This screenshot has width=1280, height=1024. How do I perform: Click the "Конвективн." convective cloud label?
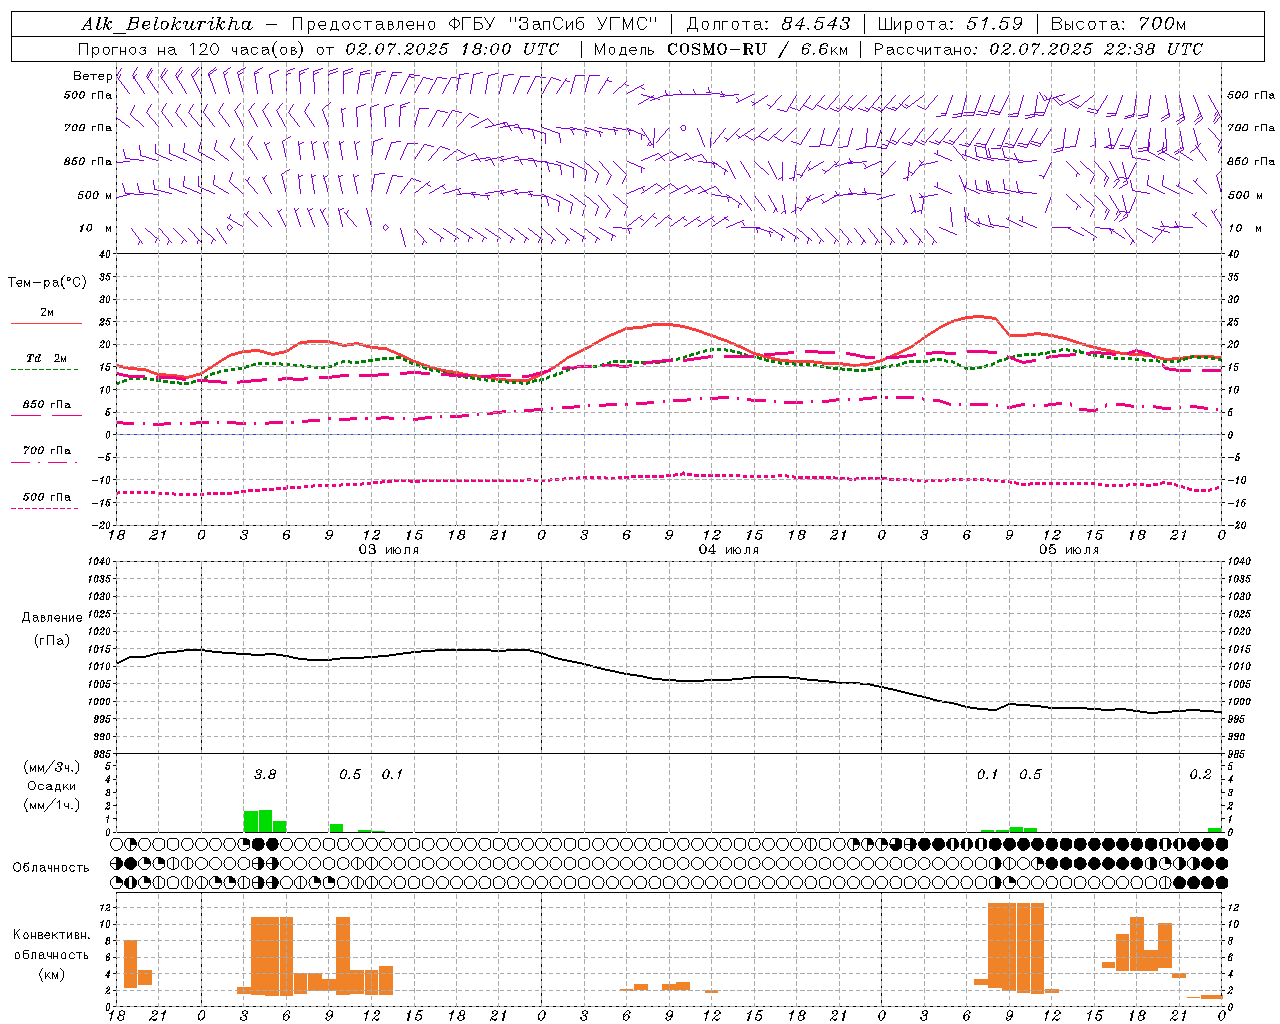point(51,935)
